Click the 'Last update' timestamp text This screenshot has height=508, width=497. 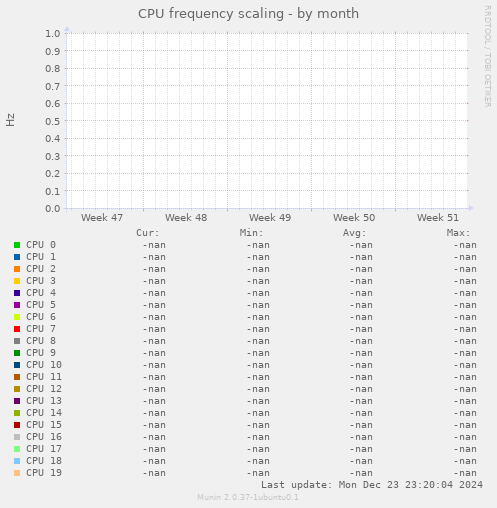point(372,485)
